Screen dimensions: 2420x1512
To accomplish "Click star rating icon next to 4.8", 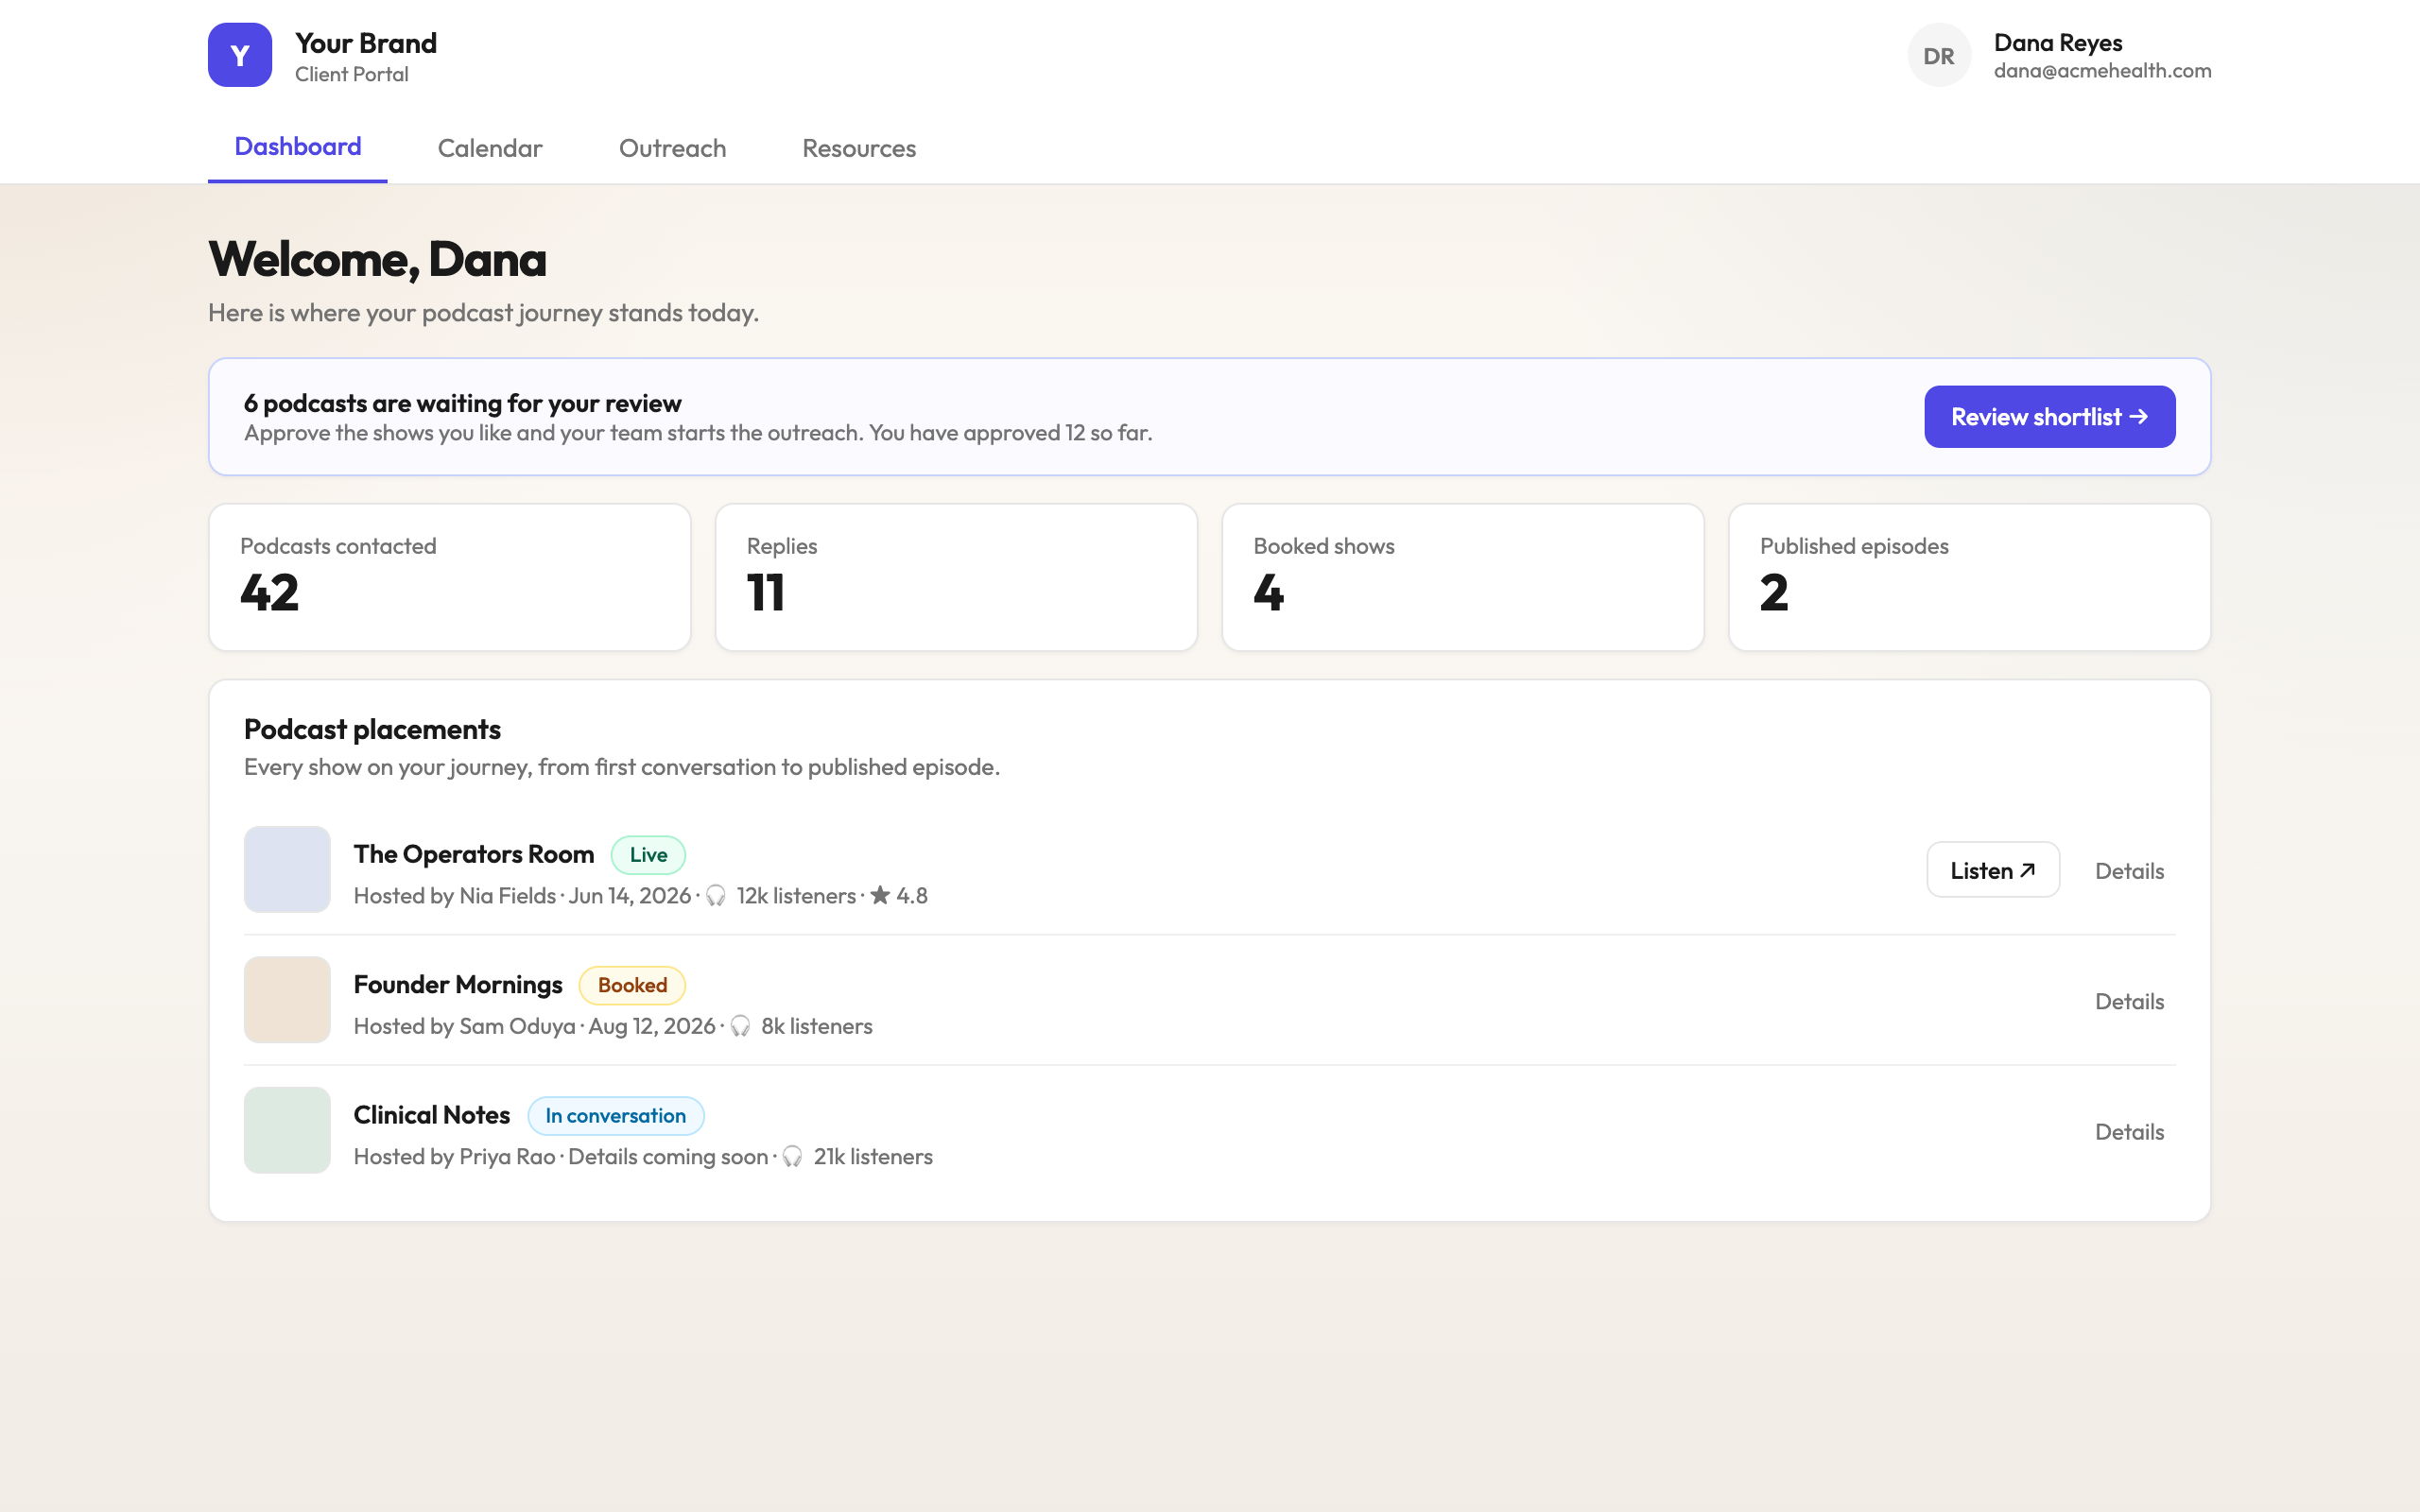I will coord(880,895).
